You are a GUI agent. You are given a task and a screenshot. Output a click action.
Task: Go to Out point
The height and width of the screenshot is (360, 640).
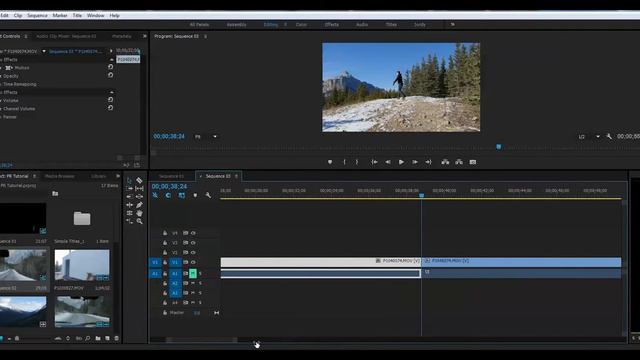tap(428, 162)
